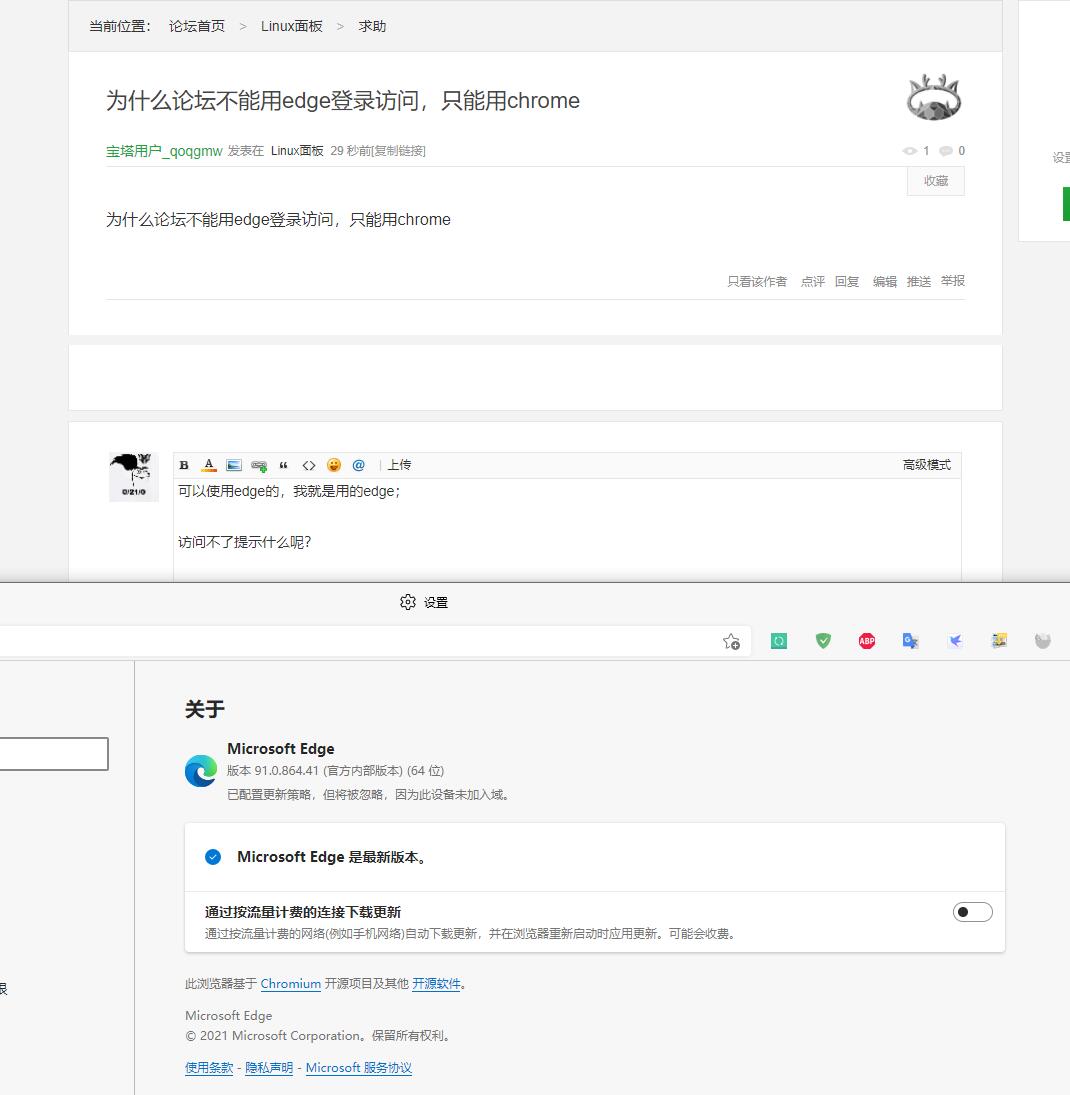Open the Chromium link
This screenshot has height=1095, width=1070.
(x=291, y=984)
